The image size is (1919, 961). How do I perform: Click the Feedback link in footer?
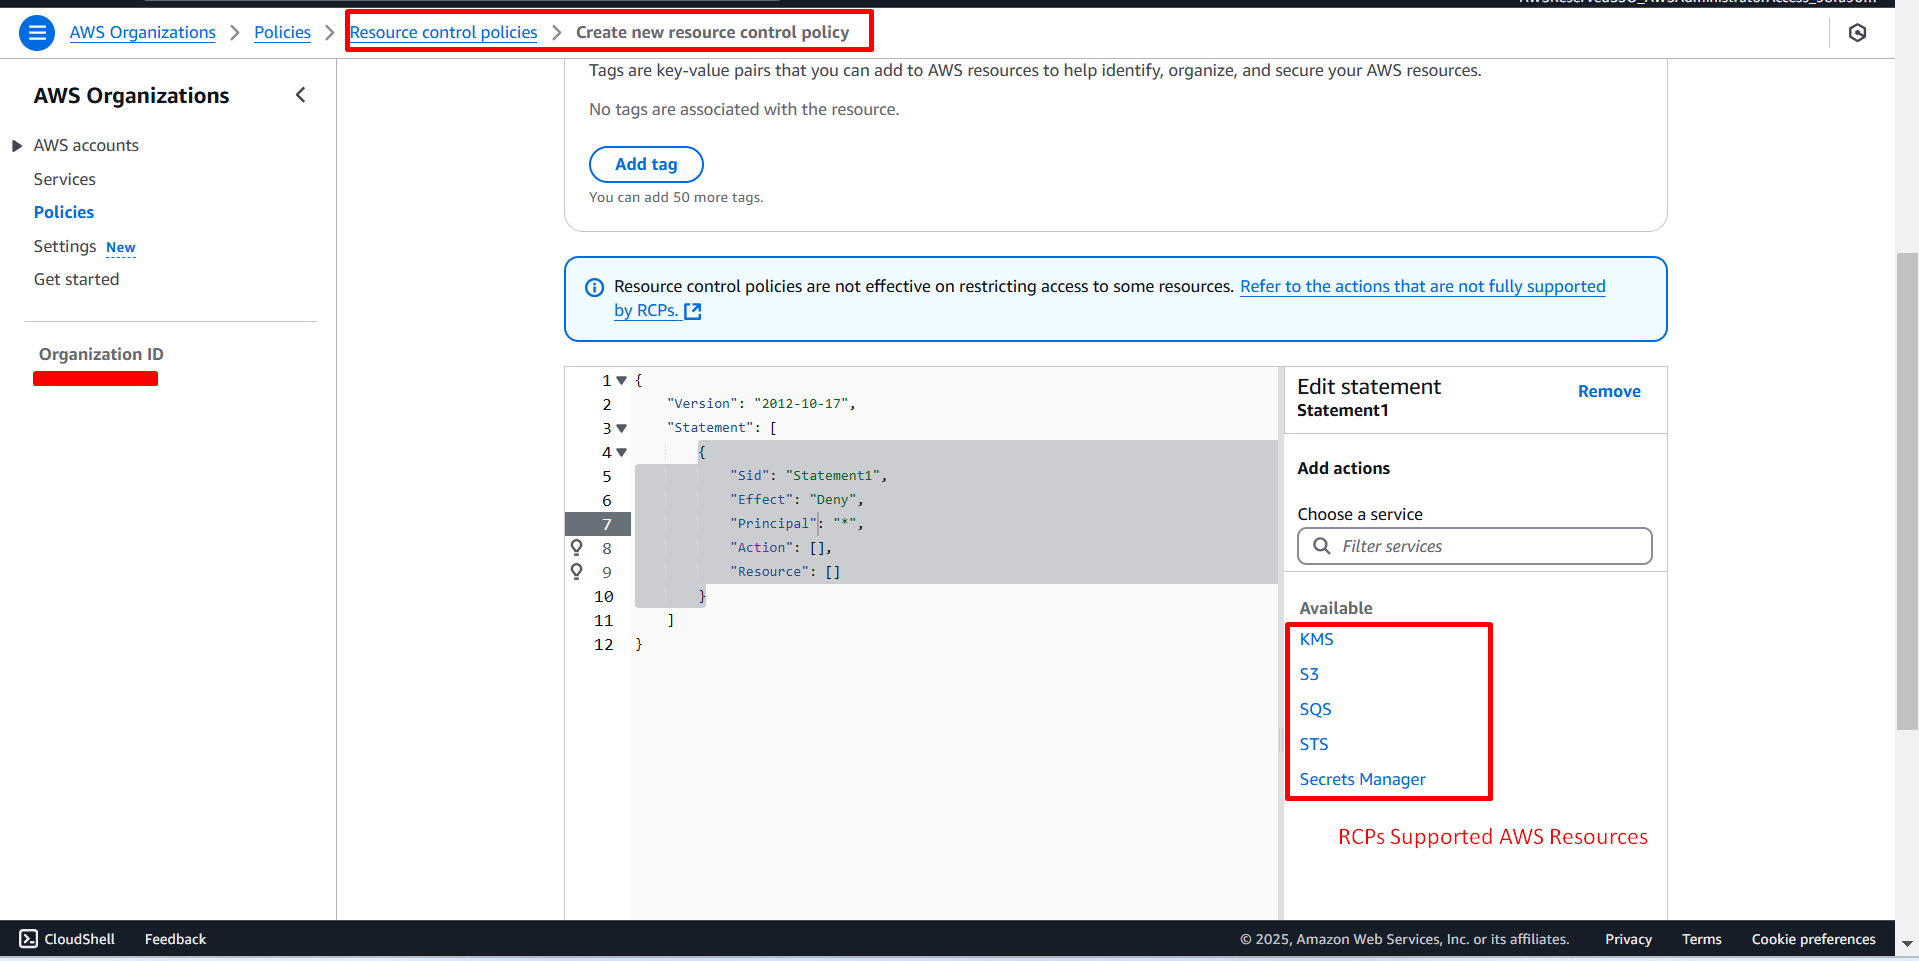coord(175,939)
